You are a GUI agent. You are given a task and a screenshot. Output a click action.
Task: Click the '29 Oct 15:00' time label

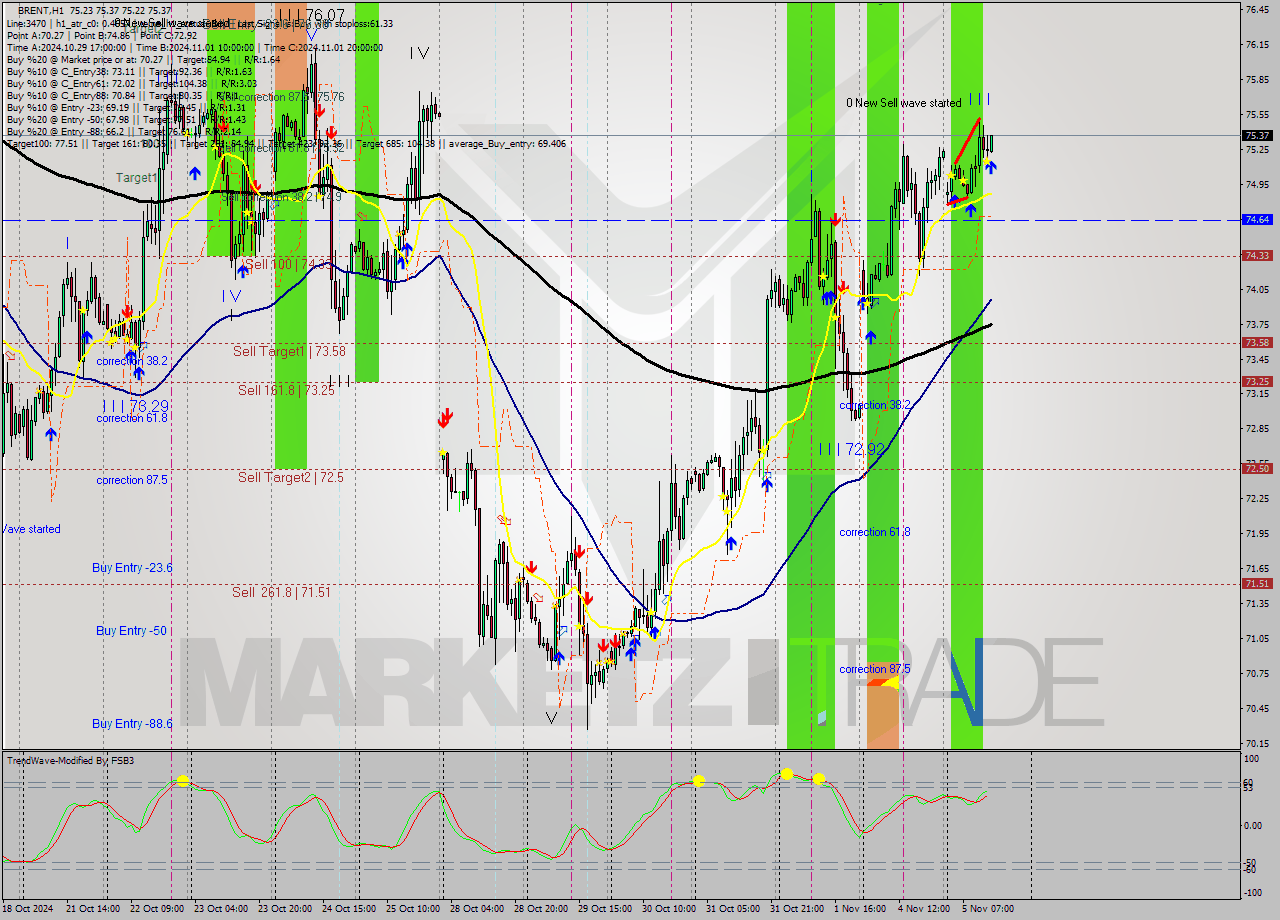[x=606, y=909]
